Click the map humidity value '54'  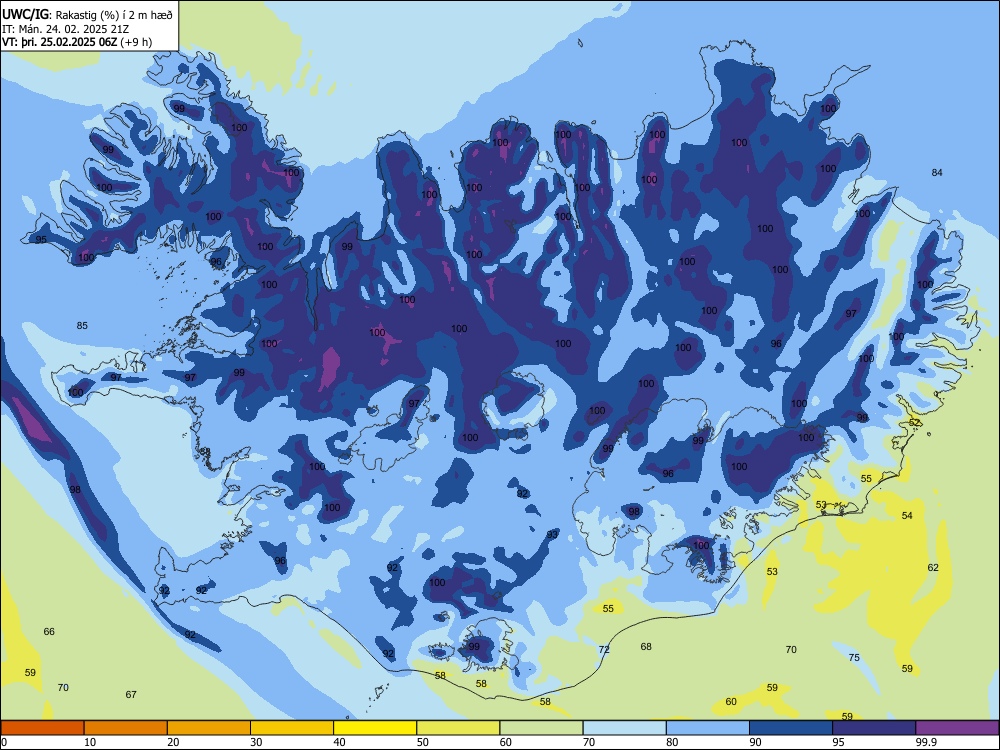907,515
